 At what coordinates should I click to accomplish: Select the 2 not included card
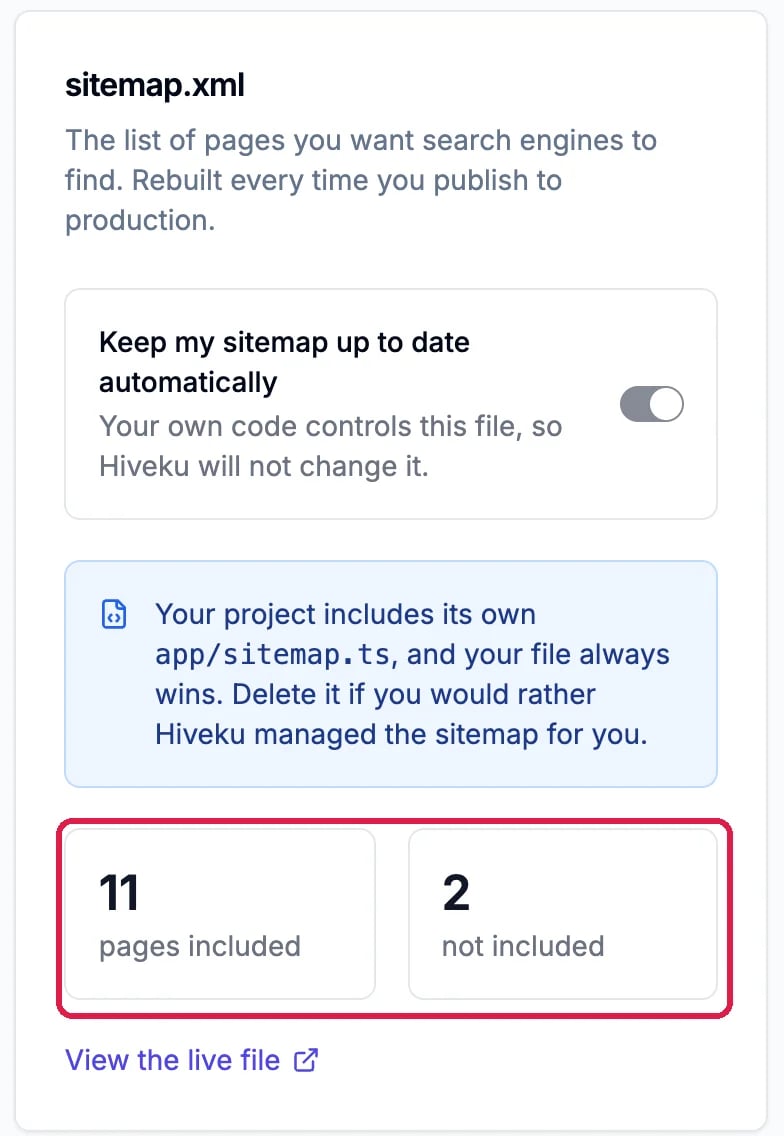click(x=563, y=914)
